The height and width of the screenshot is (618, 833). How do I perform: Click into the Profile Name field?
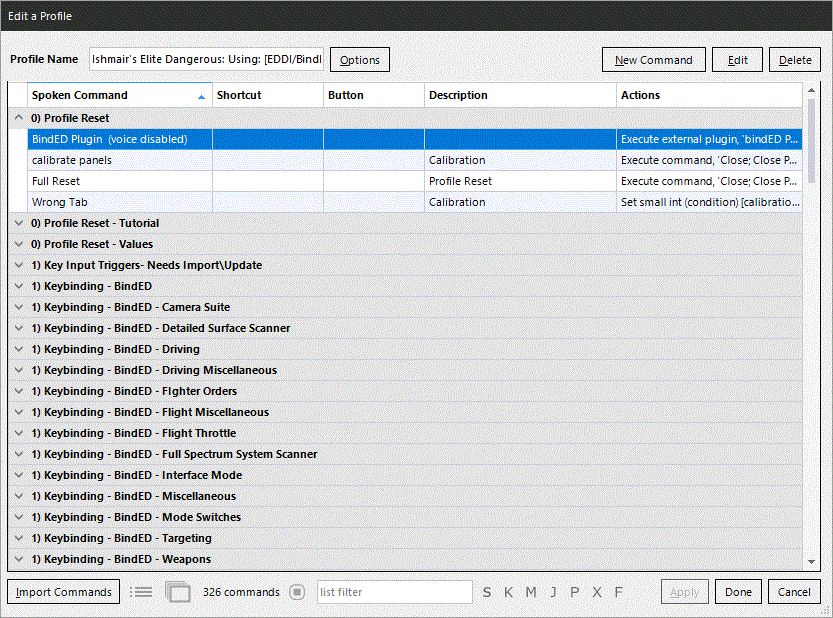(207, 59)
